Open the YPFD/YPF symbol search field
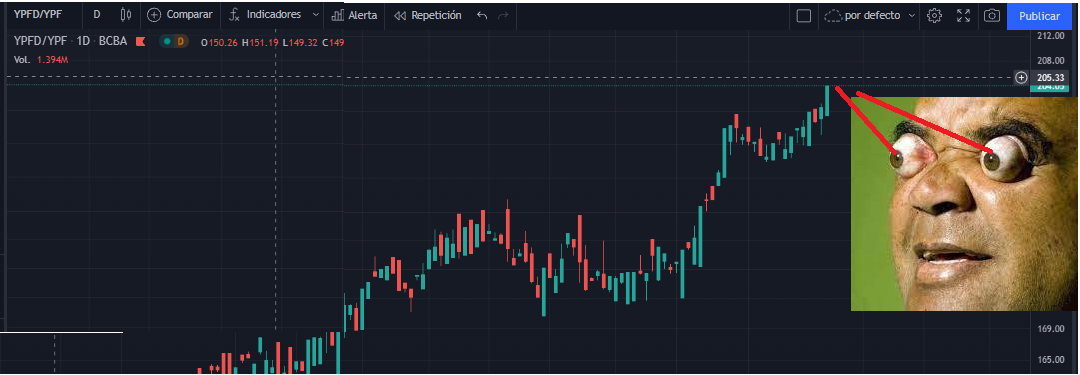The image size is (1080, 375). [x=39, y=14]
